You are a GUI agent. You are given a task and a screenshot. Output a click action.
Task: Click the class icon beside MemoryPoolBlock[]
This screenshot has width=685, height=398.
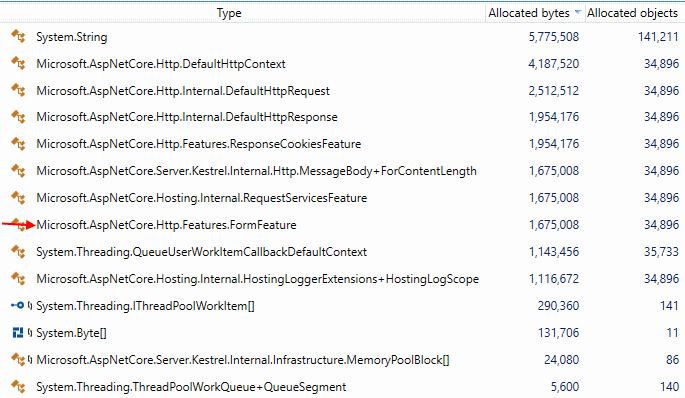pyautogui.click(x=18, y=360)
